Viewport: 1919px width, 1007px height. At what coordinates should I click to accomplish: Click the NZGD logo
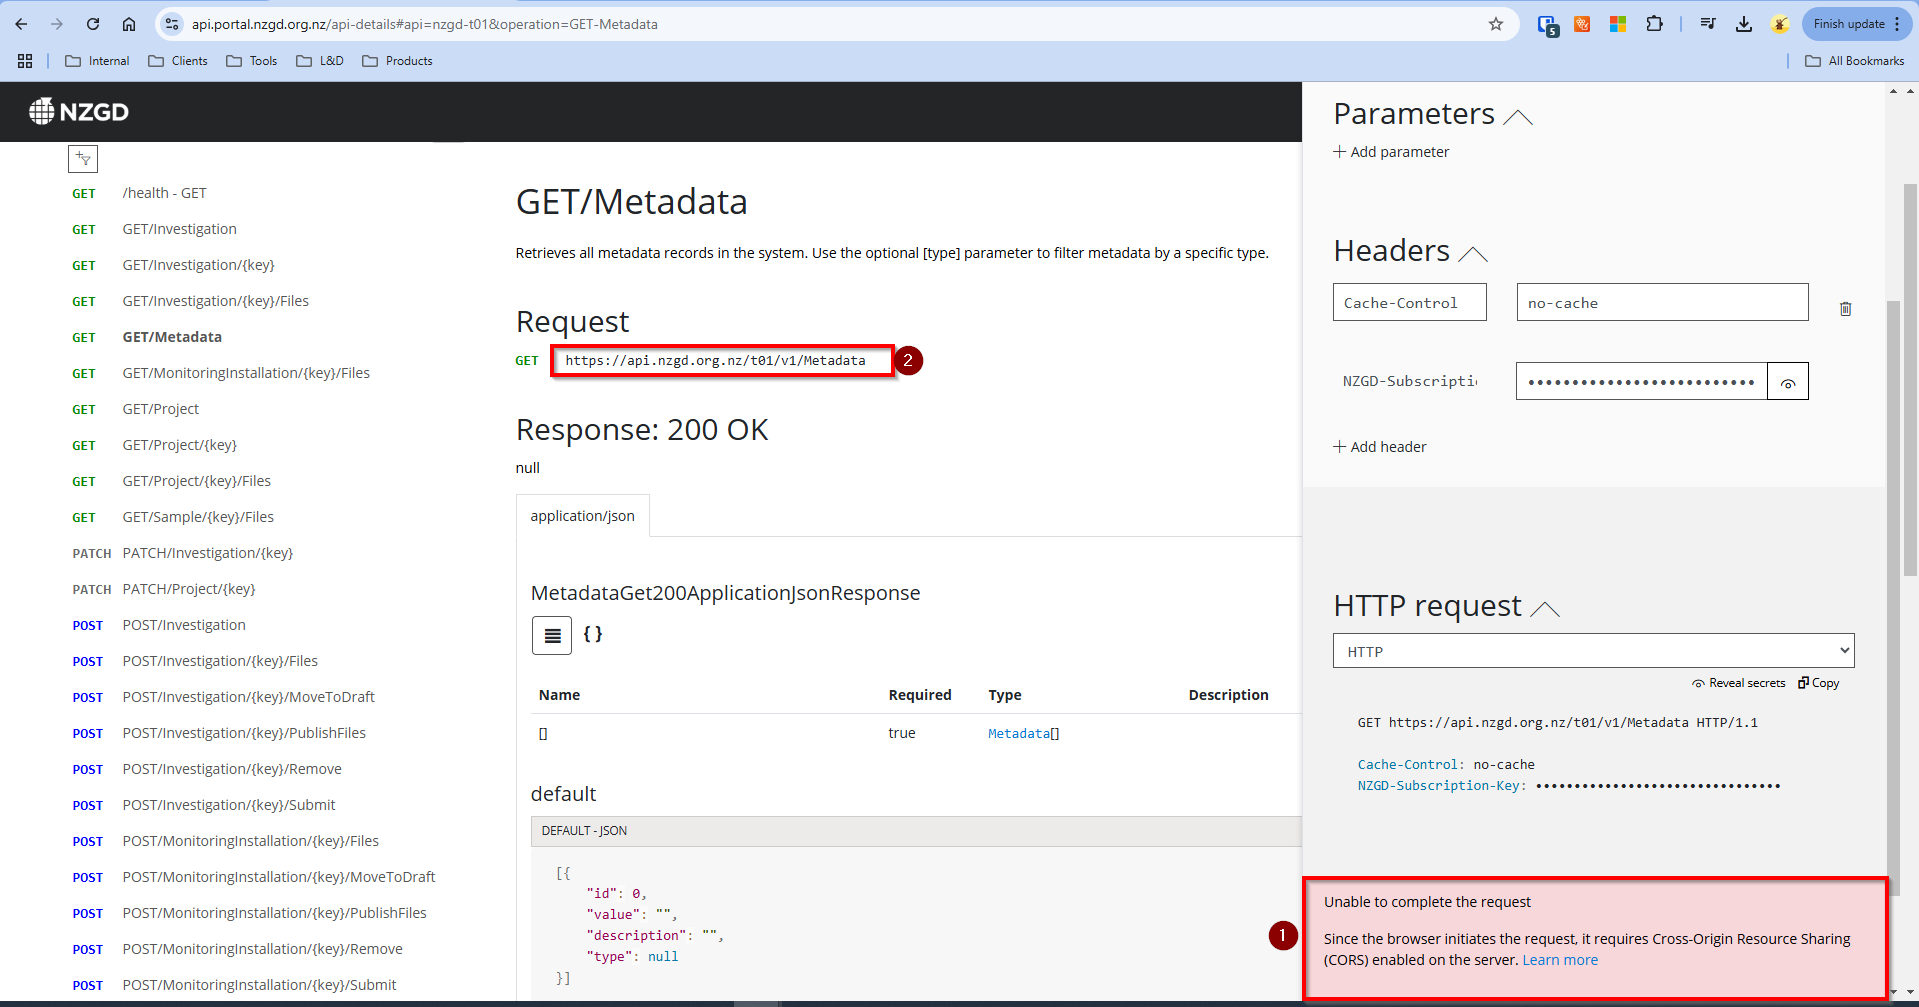79,112
